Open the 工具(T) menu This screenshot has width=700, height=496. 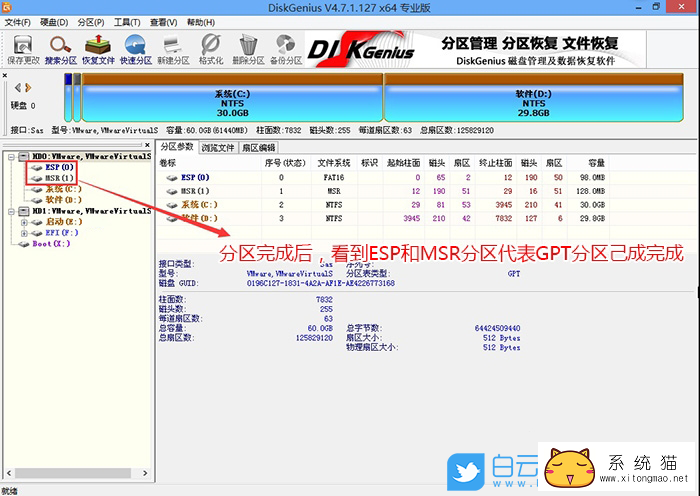point(127,22)
